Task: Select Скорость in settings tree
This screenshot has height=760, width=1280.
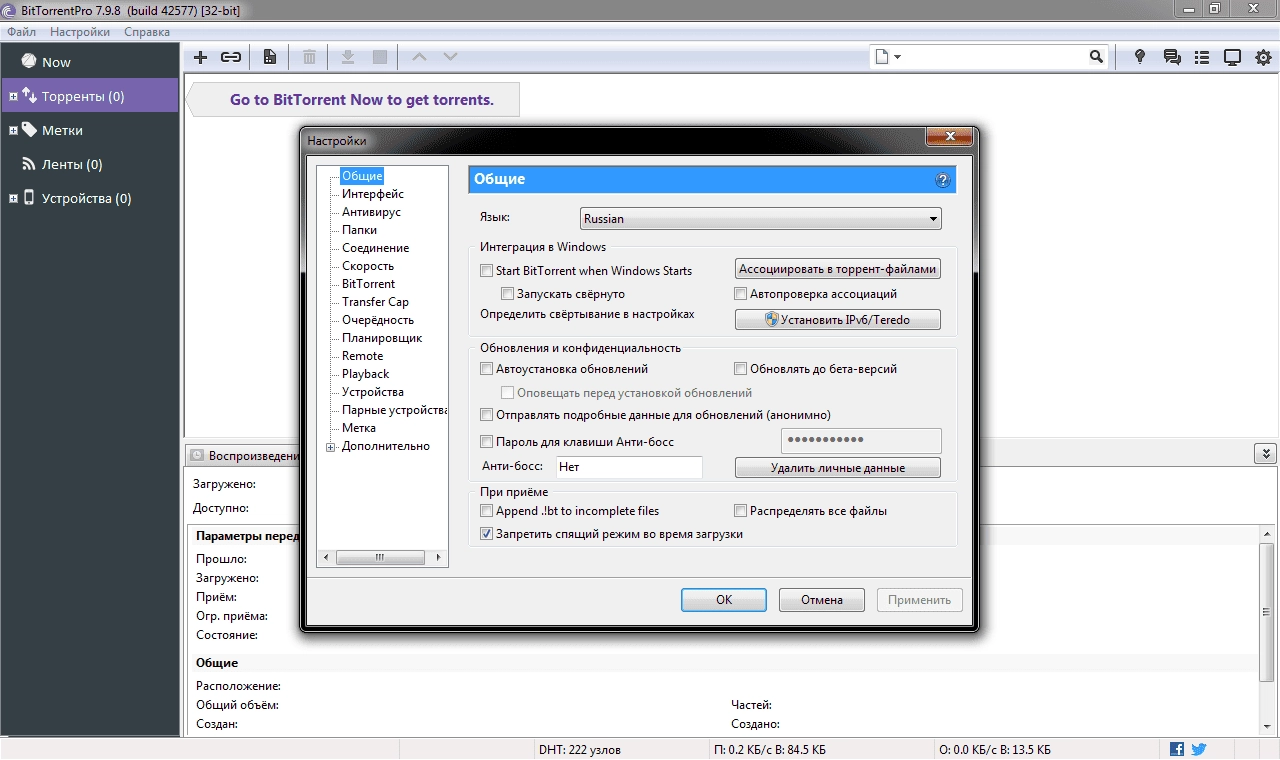Action: 368,266
